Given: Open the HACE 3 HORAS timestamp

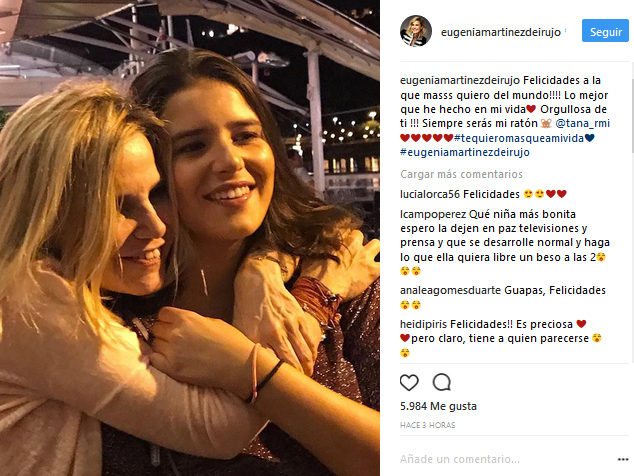Looking at the screenshot, I should tap(427, 425).
